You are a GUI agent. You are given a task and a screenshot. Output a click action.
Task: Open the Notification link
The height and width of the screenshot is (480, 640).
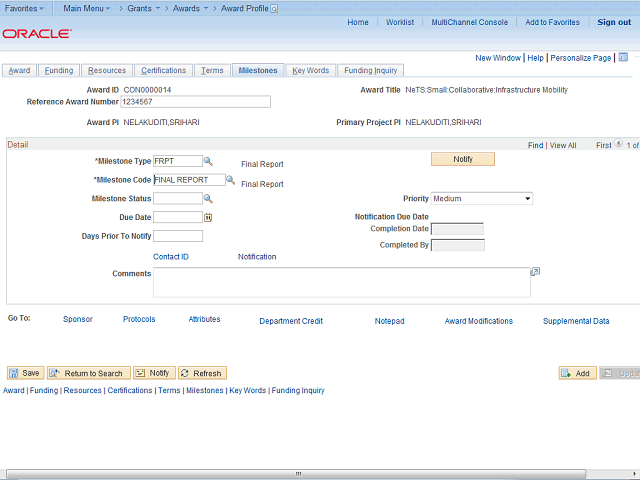[x=257, y=257]
